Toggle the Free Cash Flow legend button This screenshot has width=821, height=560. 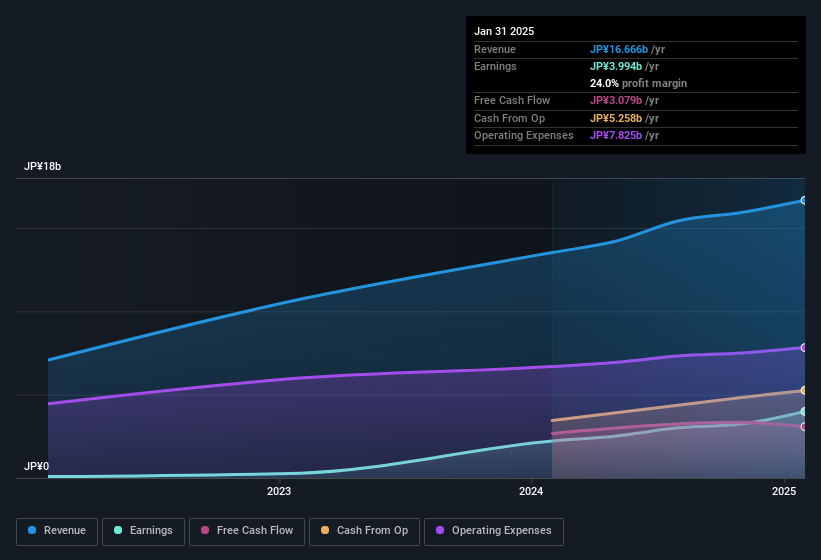(x=247, y=531)
